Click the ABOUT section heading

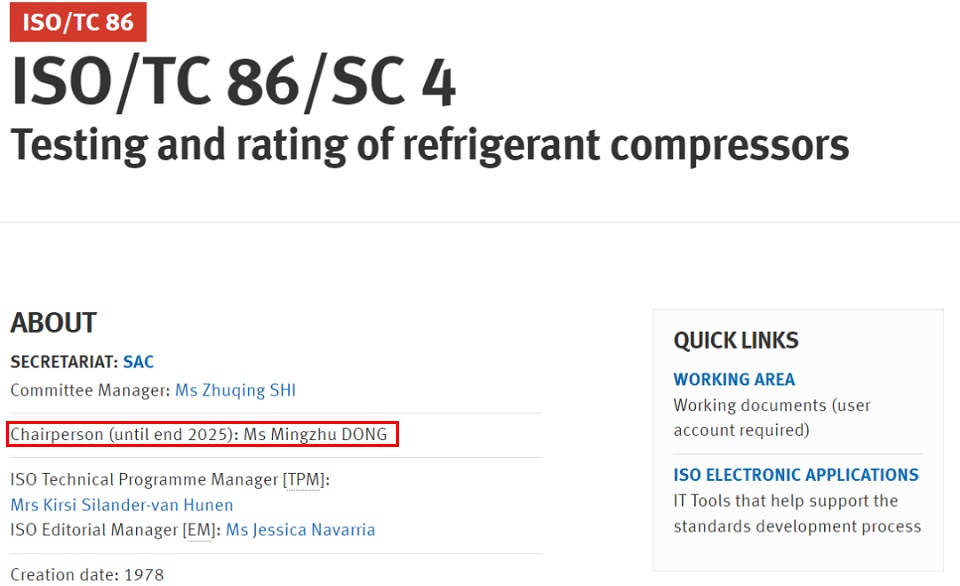tap(54, 323)
